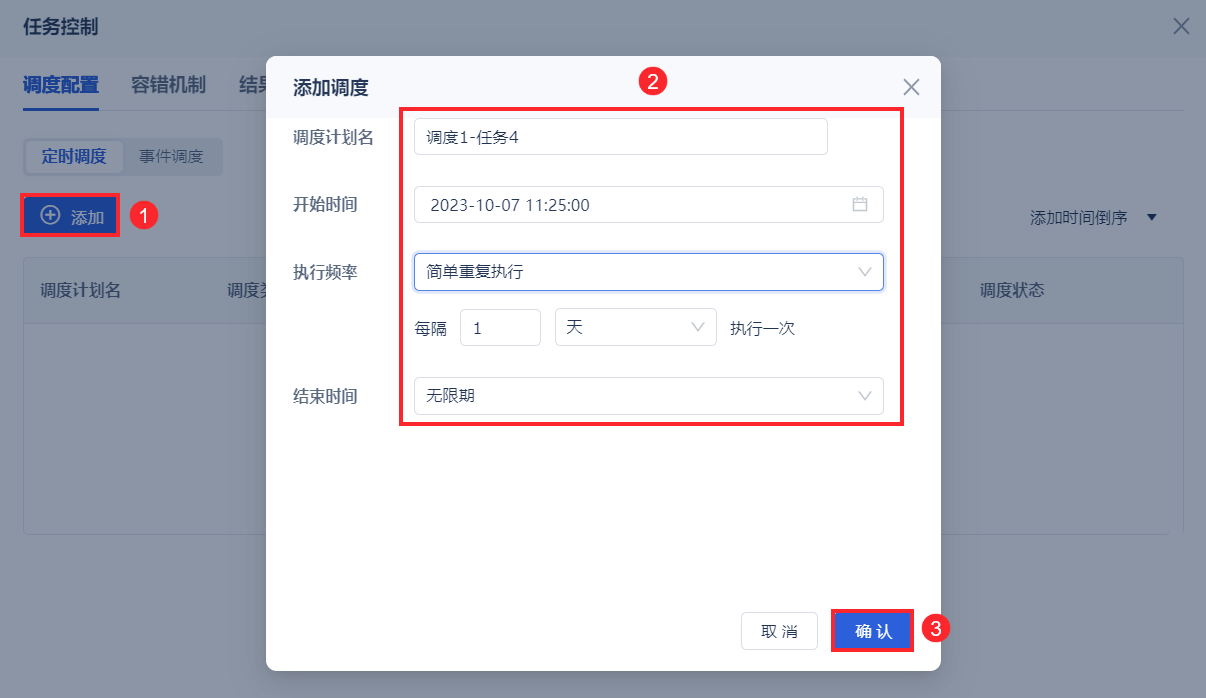Click the 调度状态 column header
Image resolution: width=1206 pixels, height=698 pixels.
1012,290
